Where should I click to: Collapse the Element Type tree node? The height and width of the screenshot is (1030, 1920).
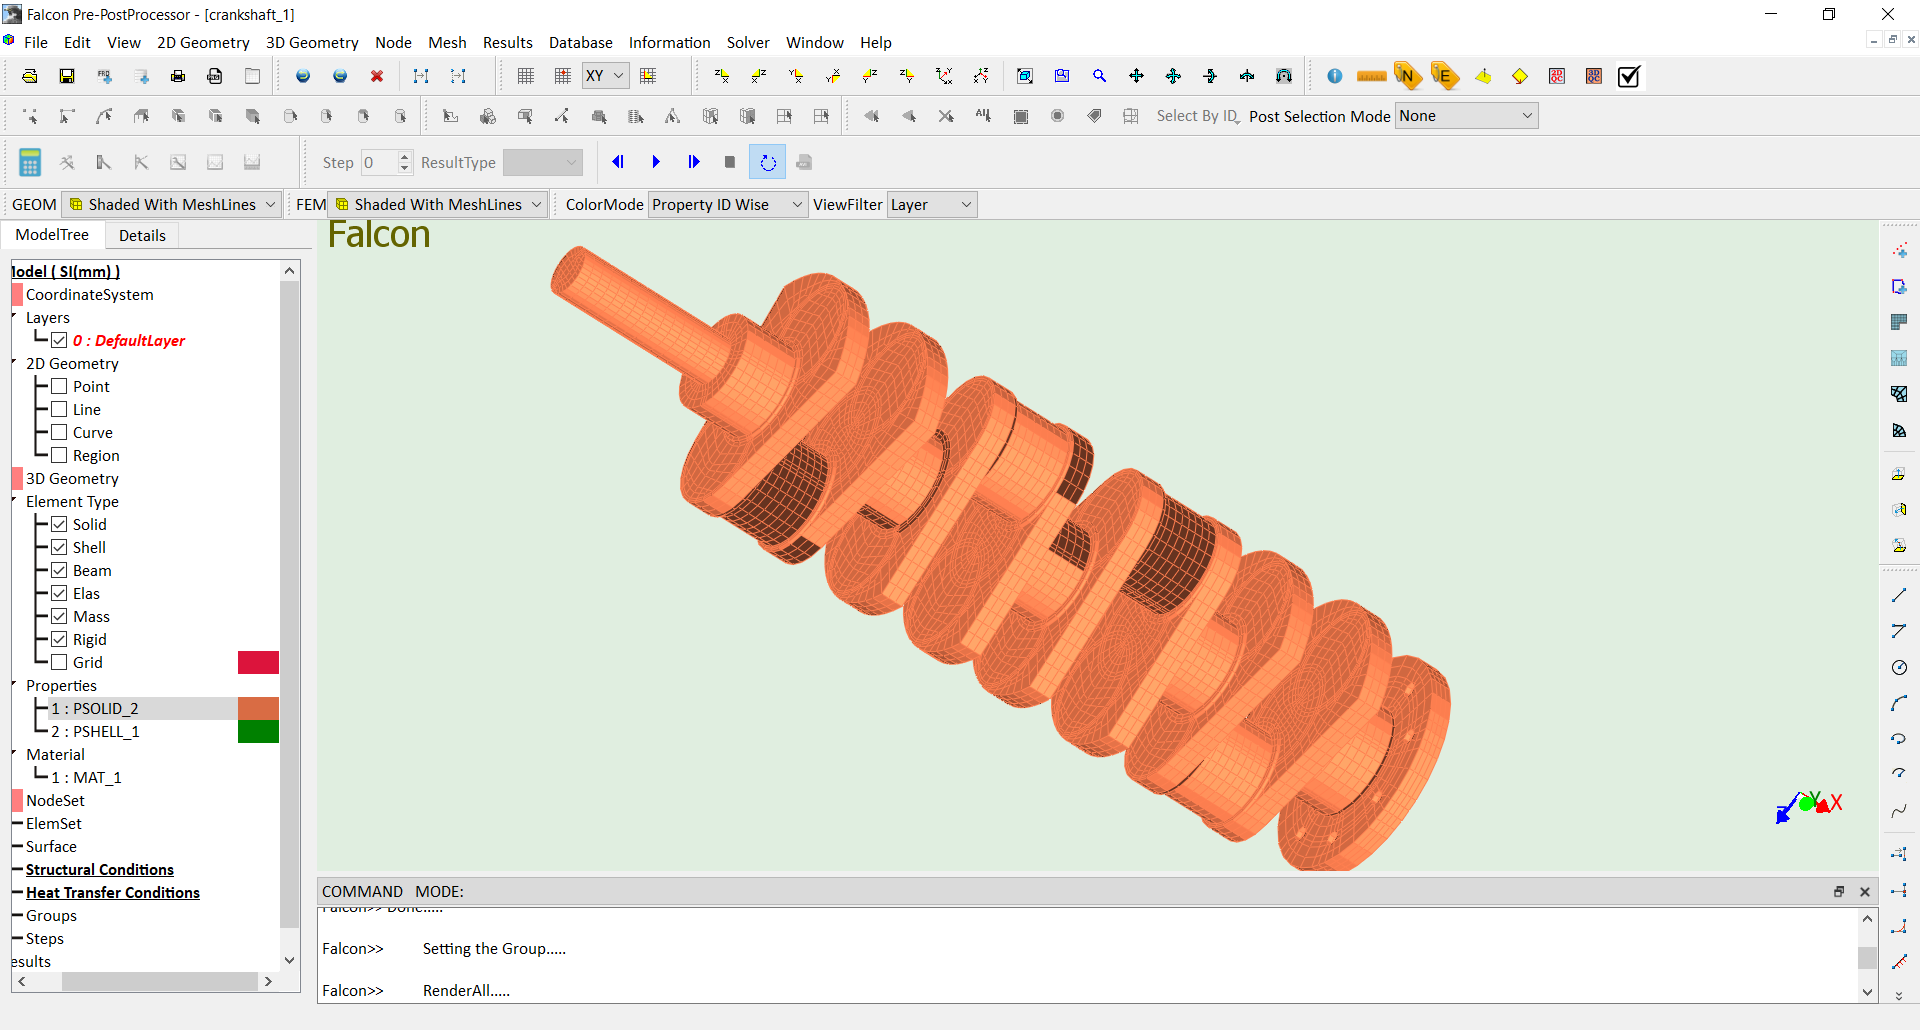click(15, 500)
